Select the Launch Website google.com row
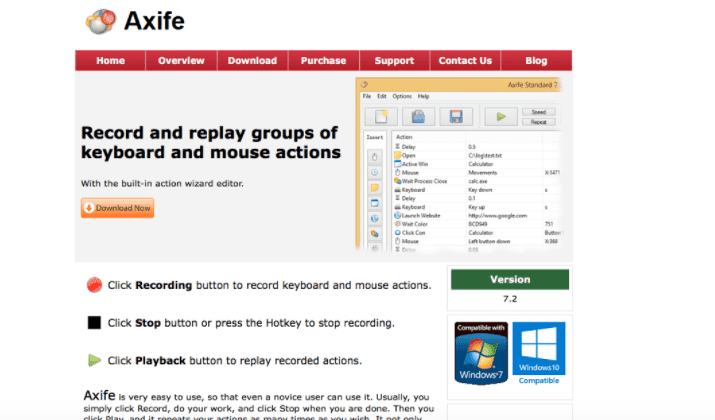This screenshot has width=715, height=420. [x=477, y=215]
